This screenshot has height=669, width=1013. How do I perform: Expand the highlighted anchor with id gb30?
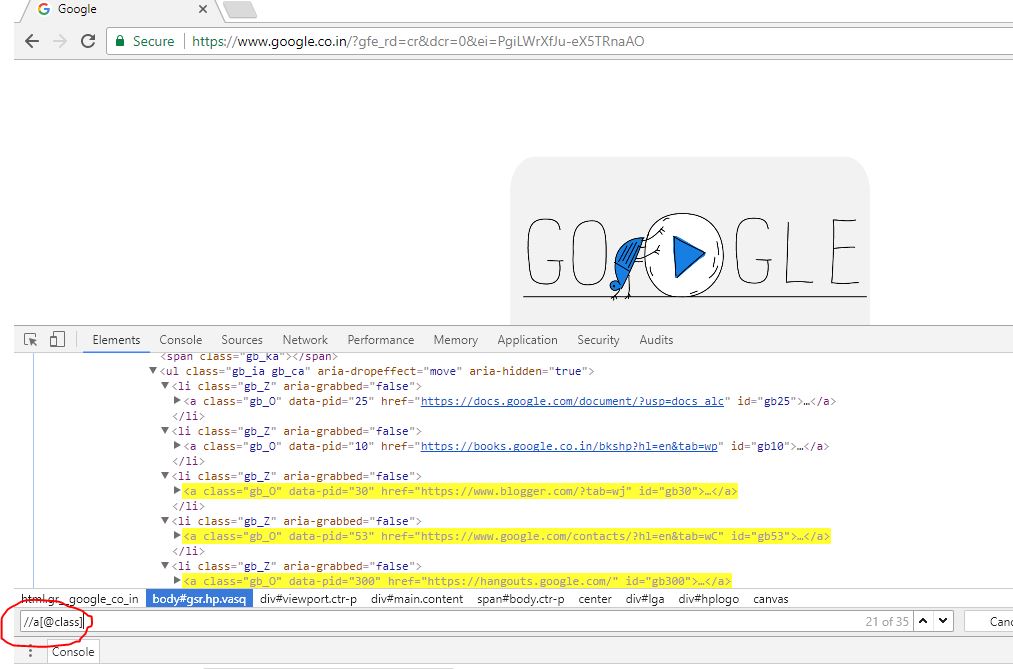(177, 491)
